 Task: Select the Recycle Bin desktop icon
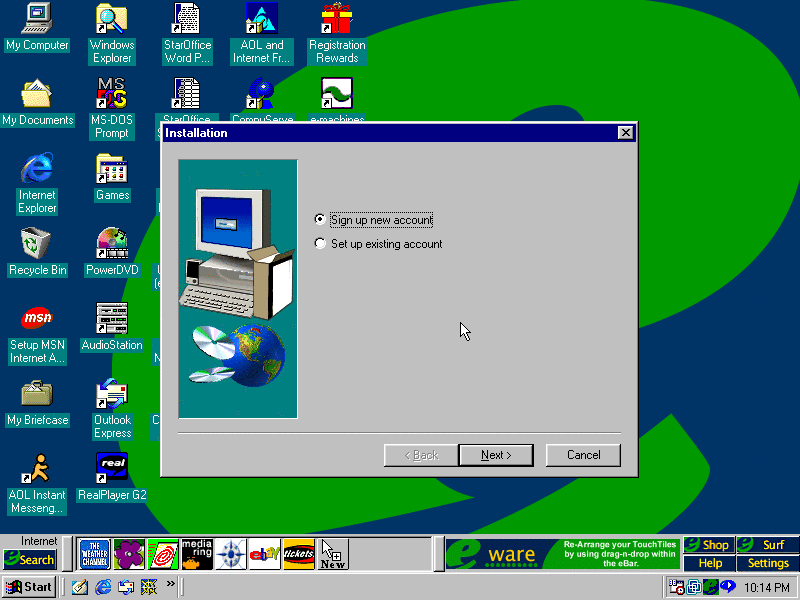pos(37,252)
